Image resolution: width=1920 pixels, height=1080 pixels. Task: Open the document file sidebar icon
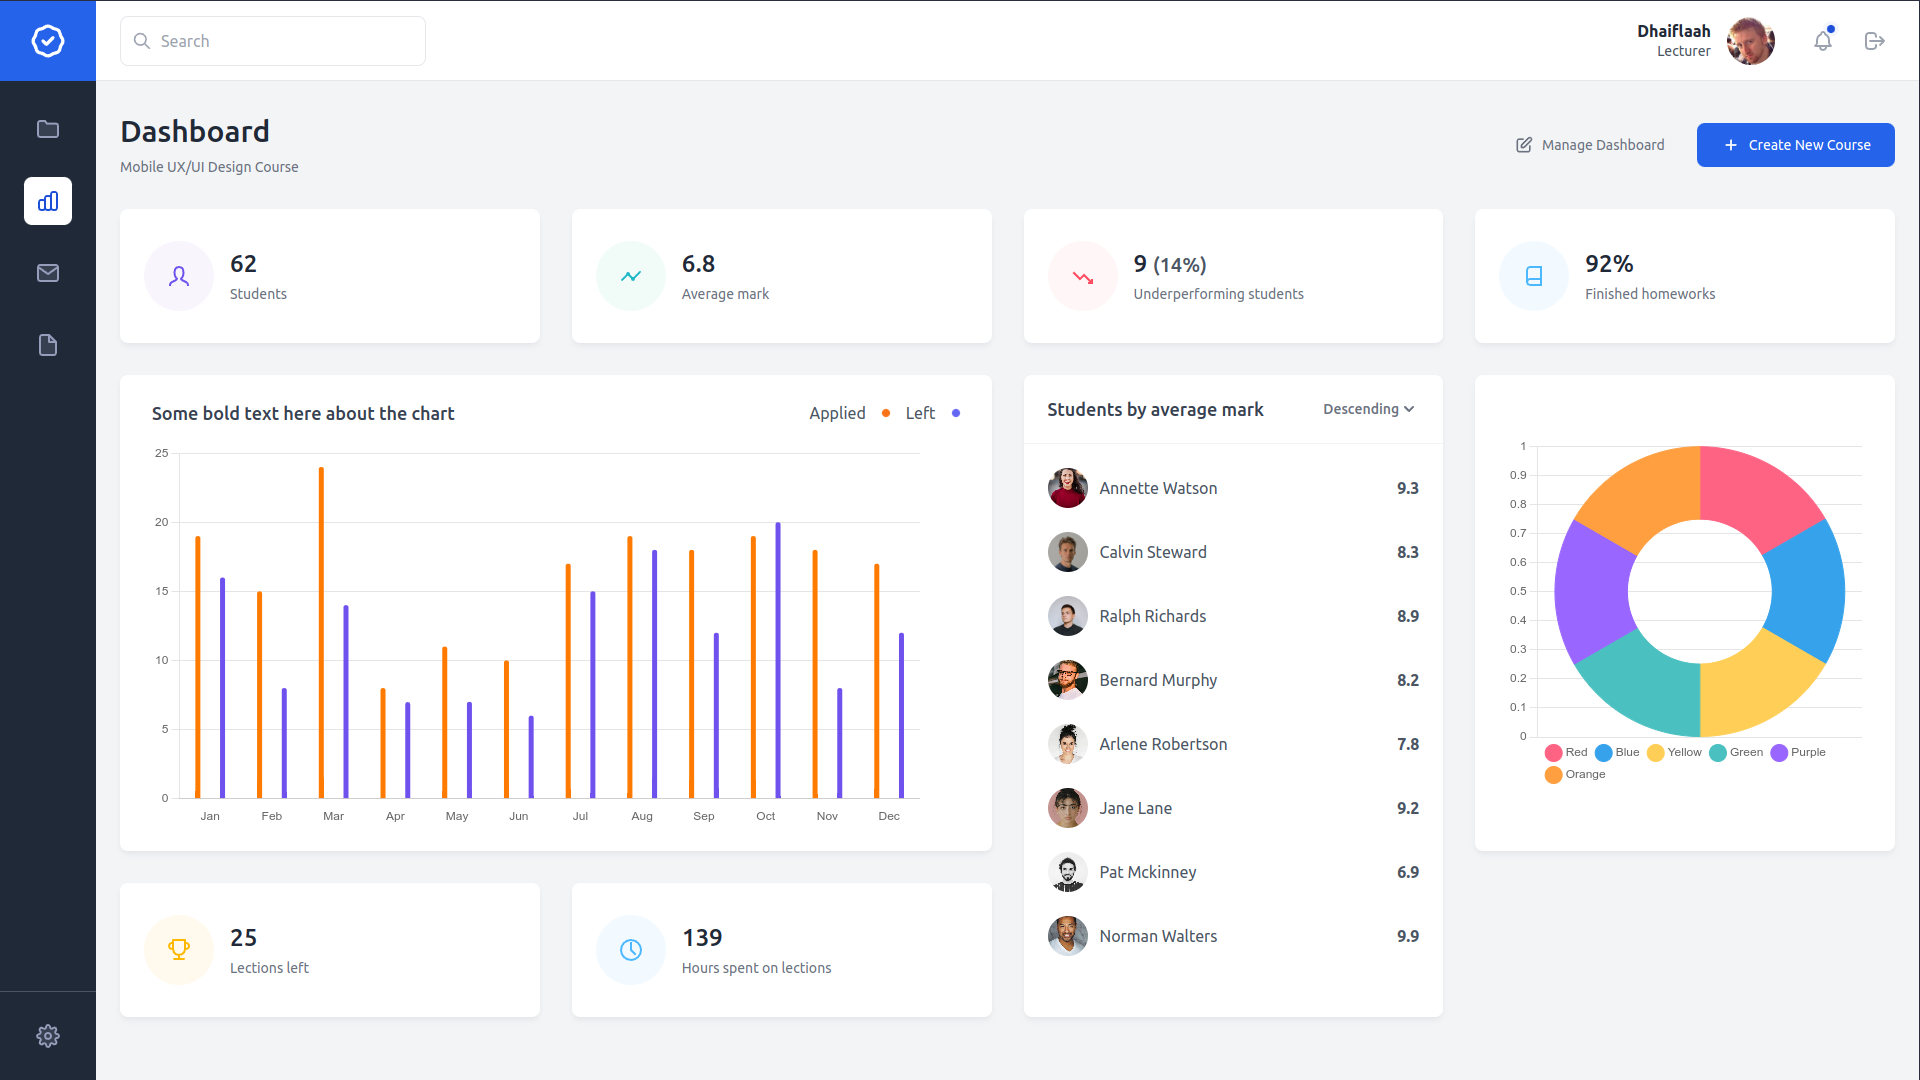click(x=48, y=345)
